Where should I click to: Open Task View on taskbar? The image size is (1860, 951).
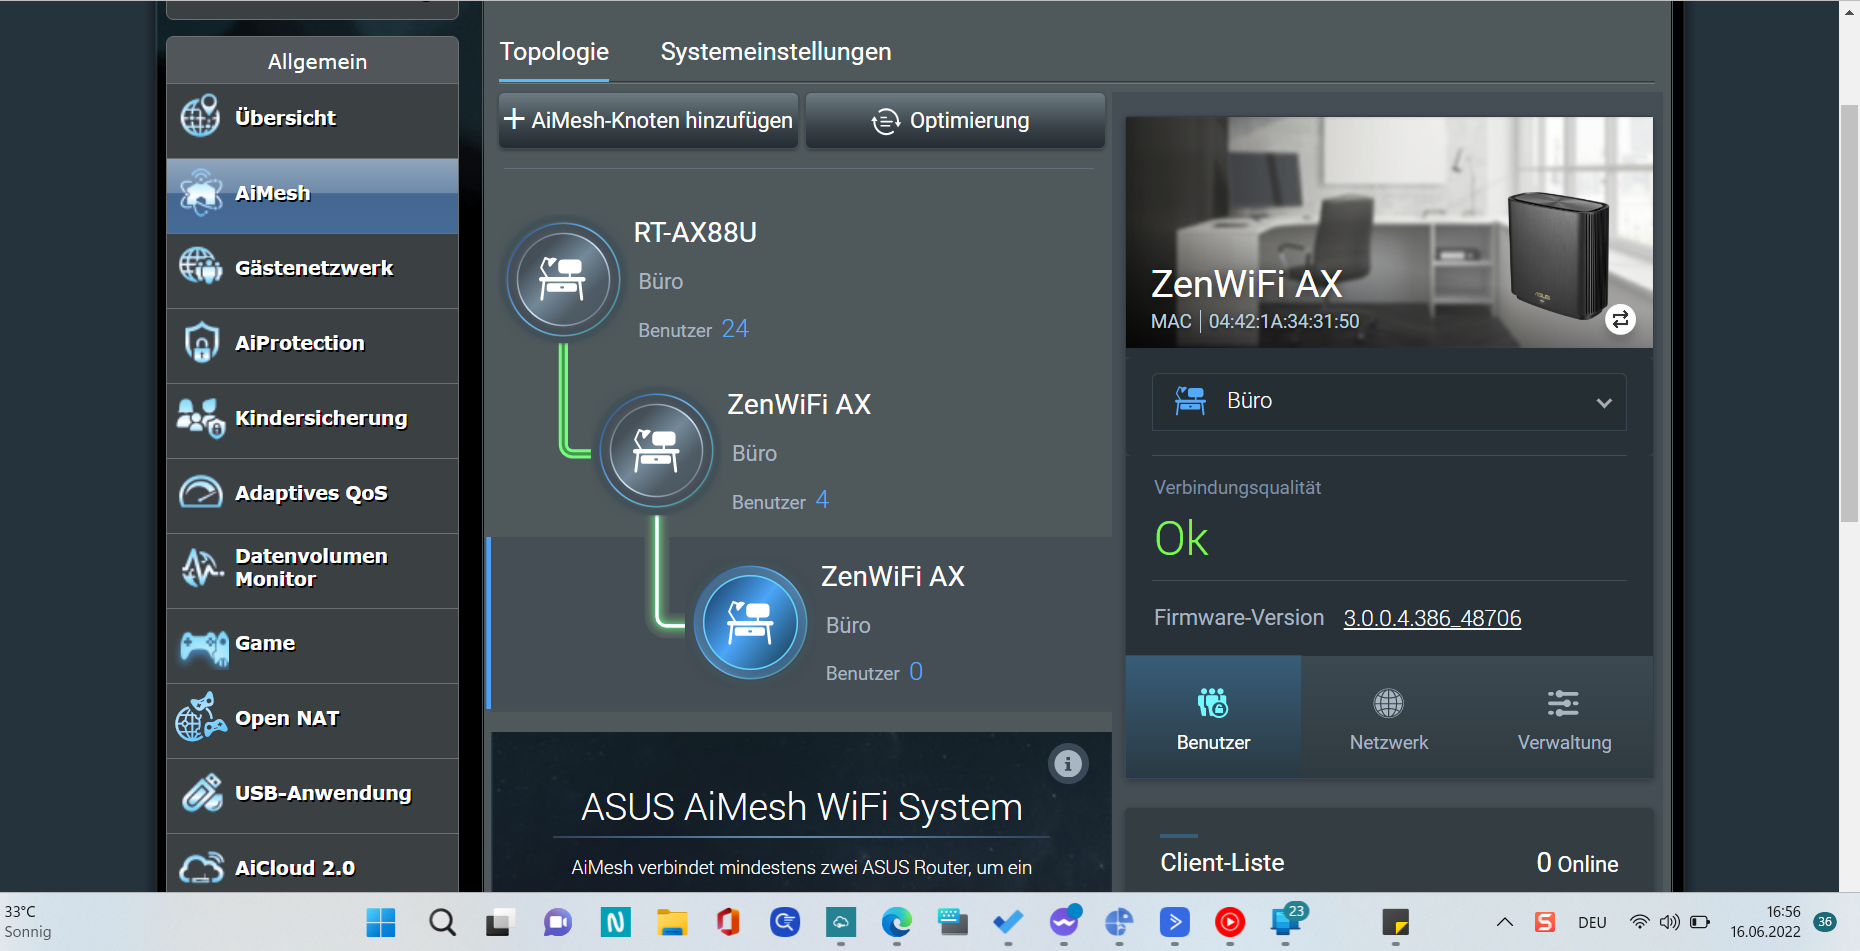(499, 922)
